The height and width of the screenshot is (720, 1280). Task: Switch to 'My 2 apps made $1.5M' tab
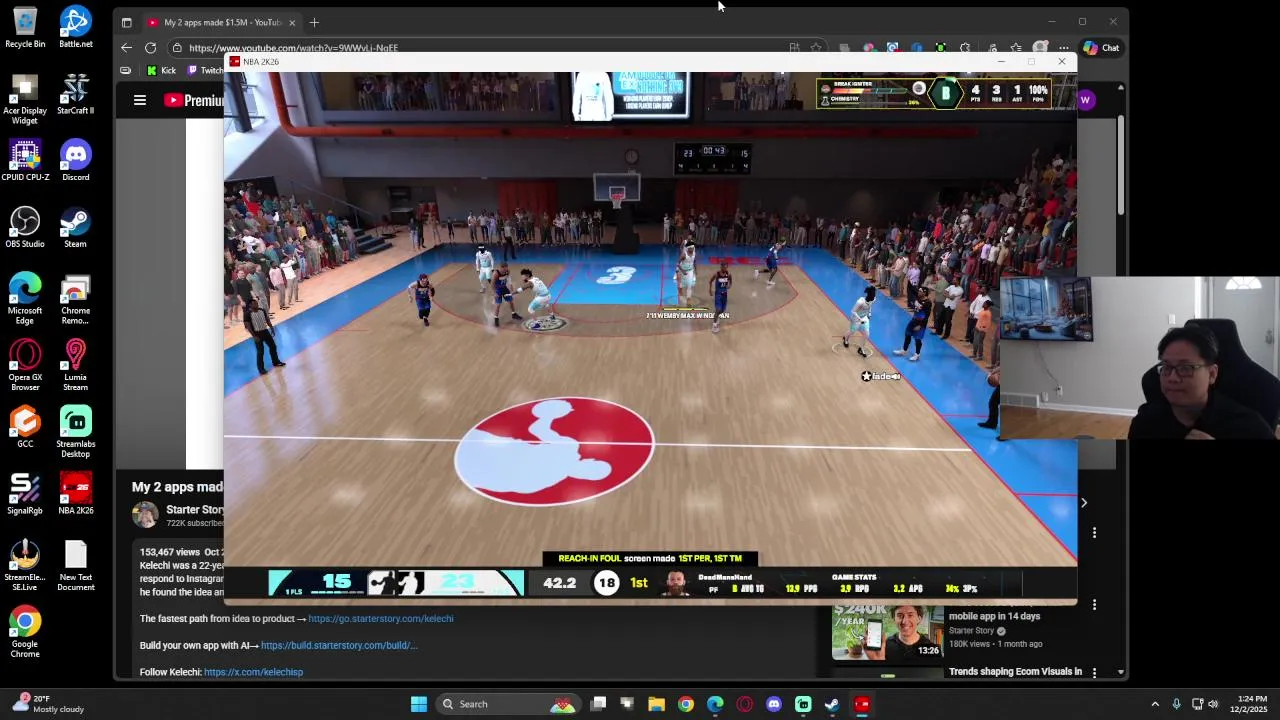tap(222, 22)
